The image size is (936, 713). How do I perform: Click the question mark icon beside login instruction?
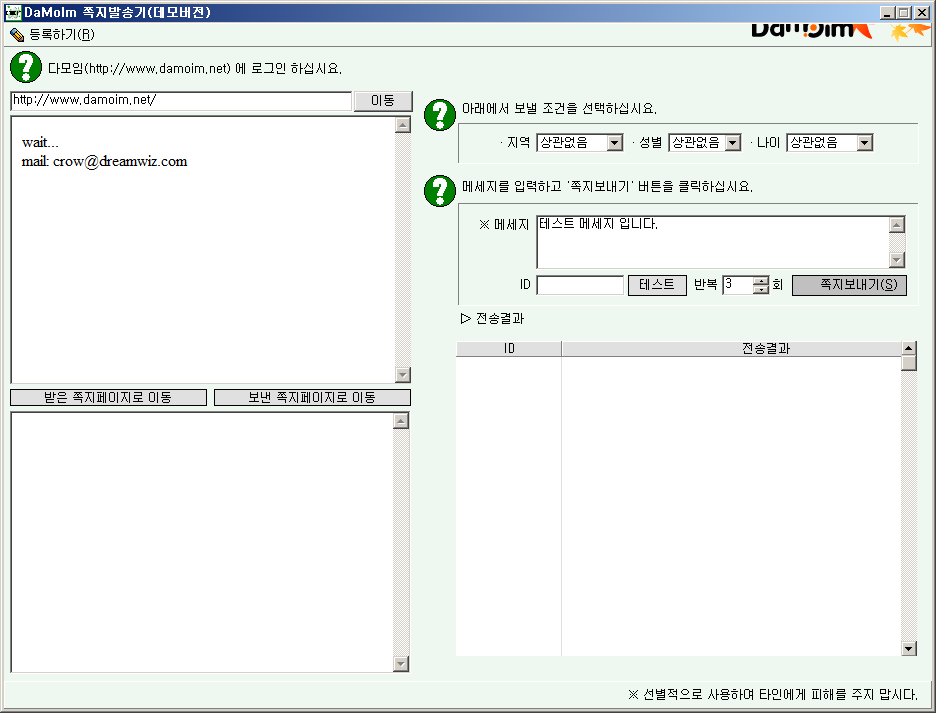[x=25, y=68]
